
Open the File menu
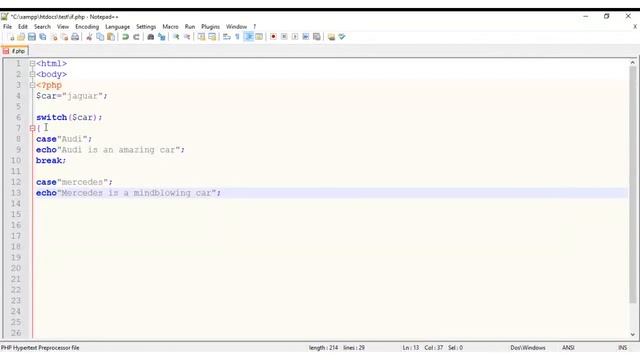point(7,27)
